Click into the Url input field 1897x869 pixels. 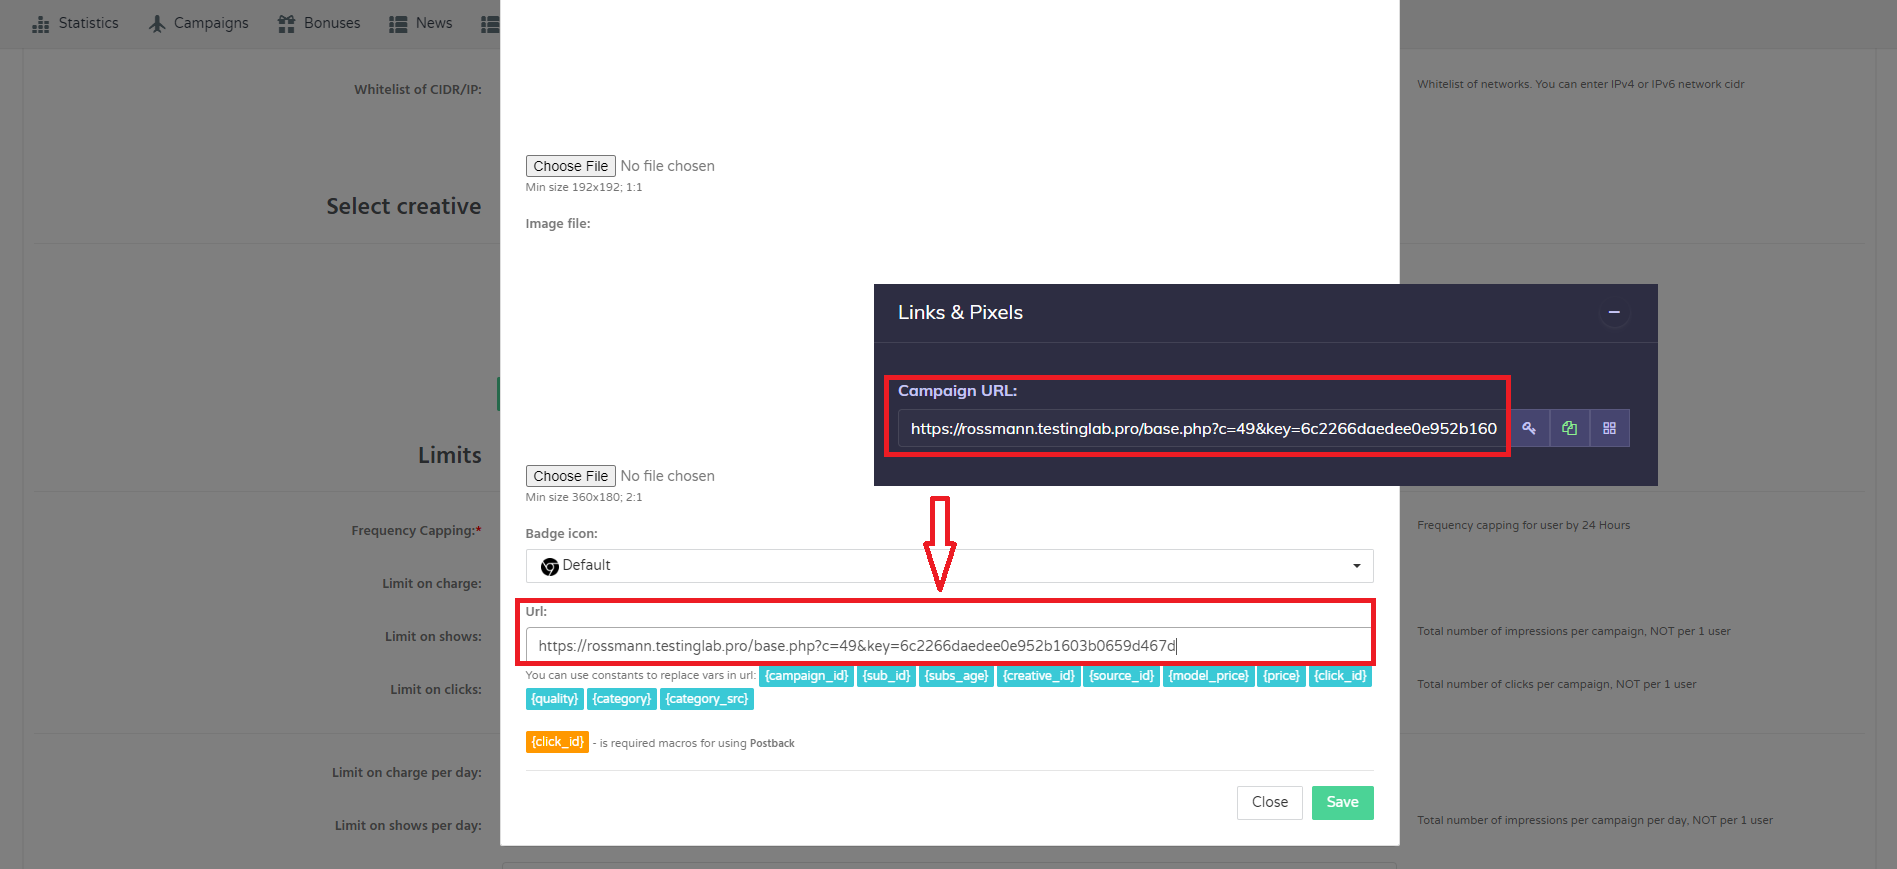coord(948,646)
